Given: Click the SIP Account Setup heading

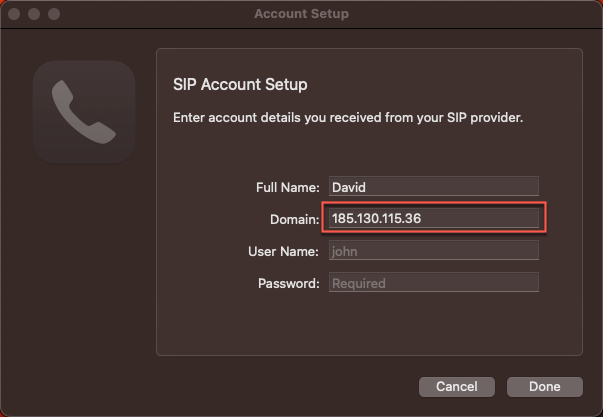Looking at the screenshot, I should point(240,84).
